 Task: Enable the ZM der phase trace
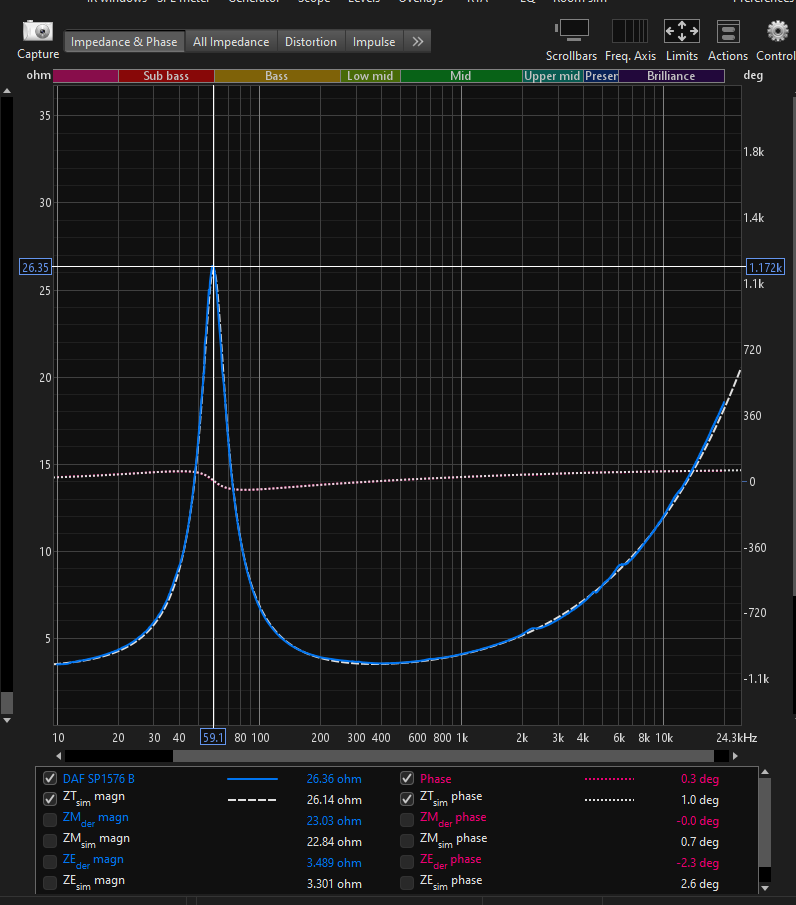(407, 820)
